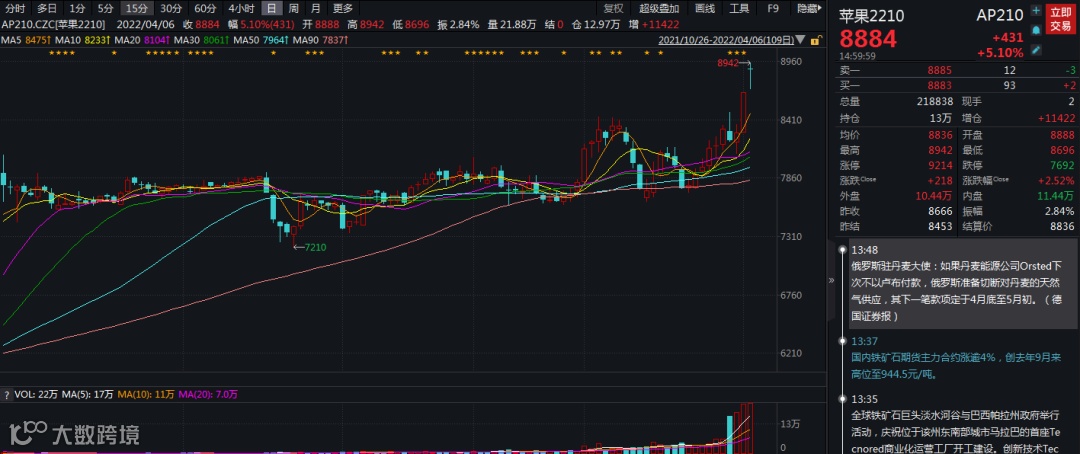Click the VOL: 22万 volume label

pyautogui.click(x=36, y=395)
